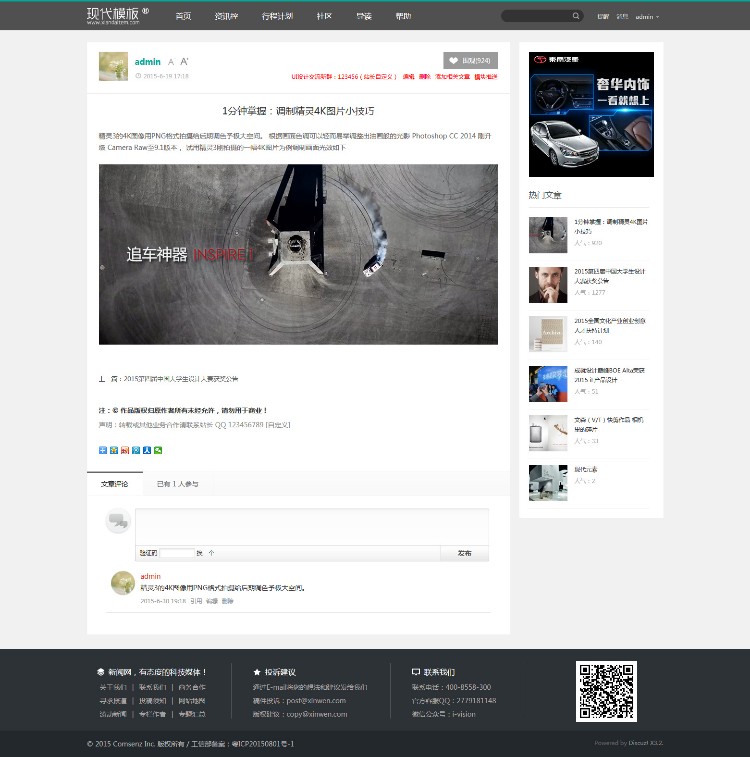The width and height of the screenshot is (750, 757).
Task: Click the gray speech bubble comment avatar icon
Action: click(x=118, y=521)
